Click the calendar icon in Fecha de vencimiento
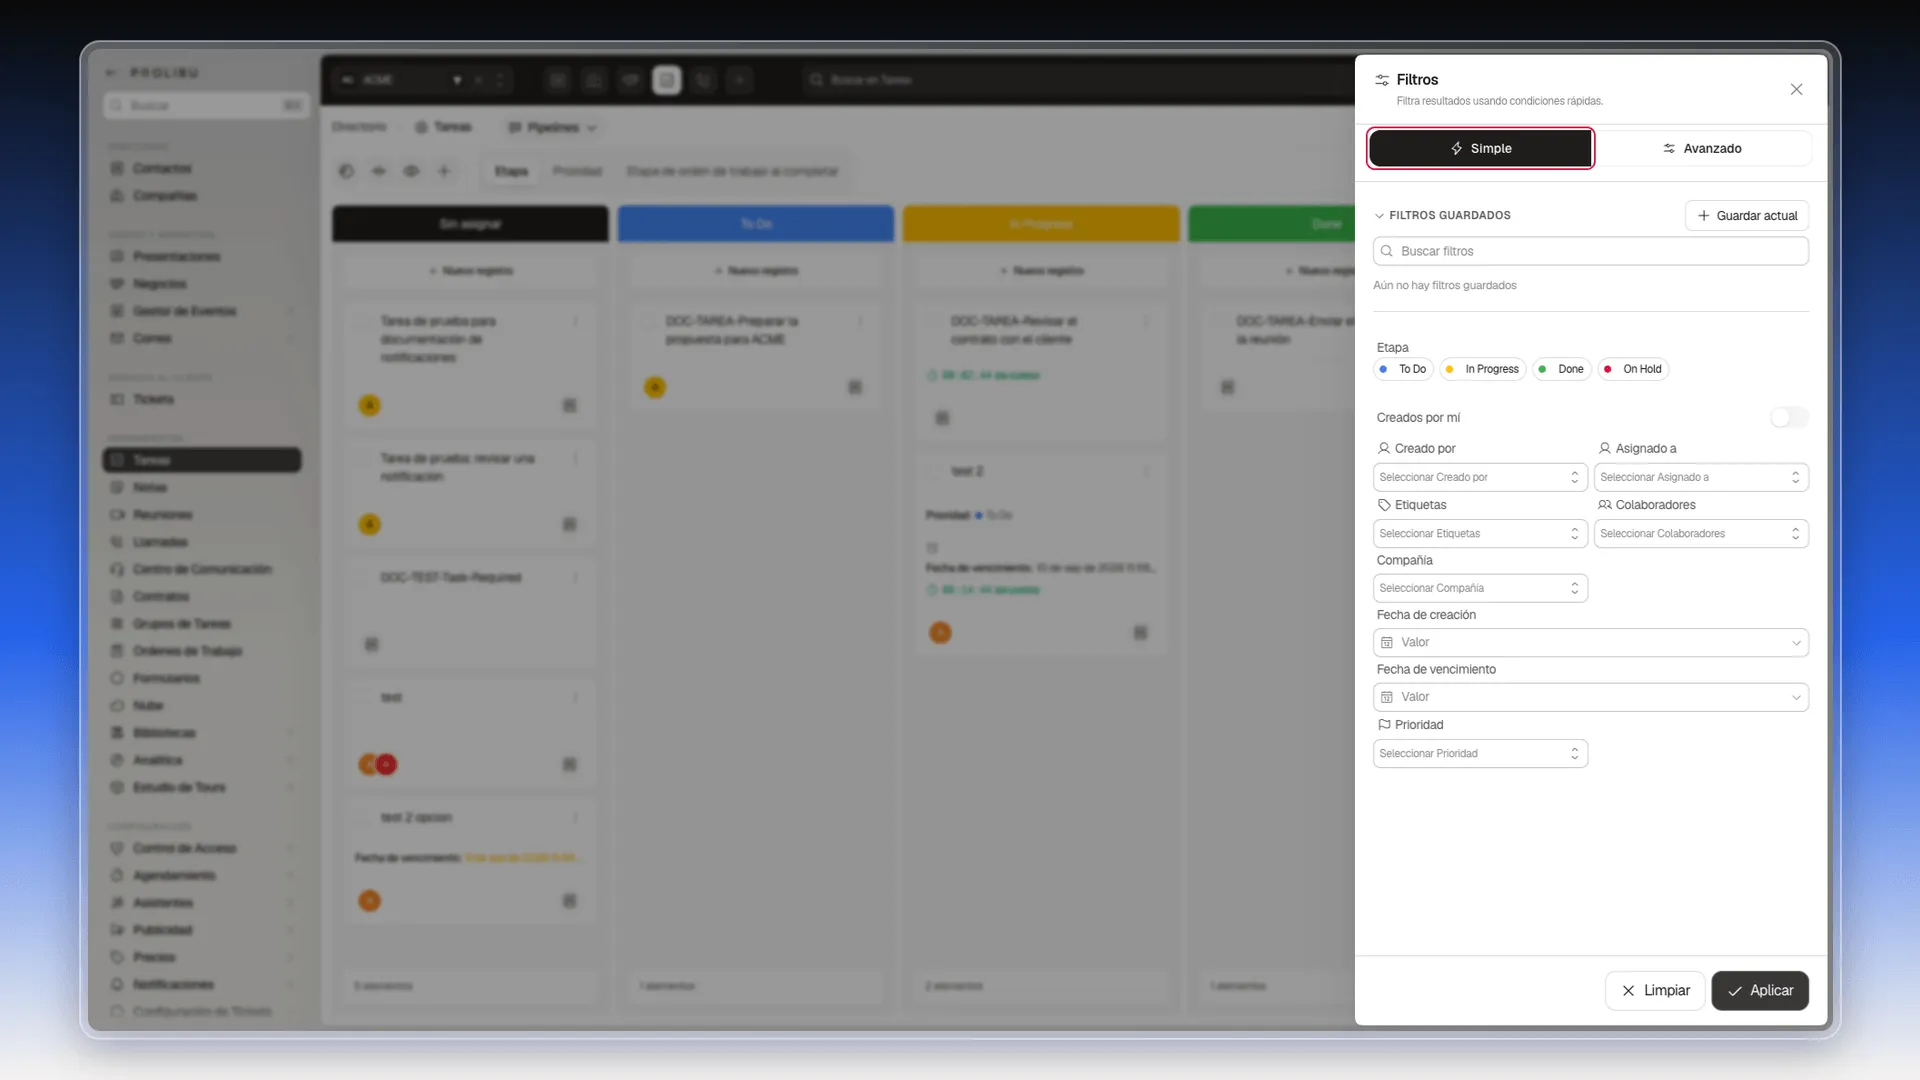This screenshot has width=1920, height=1080. tap(1387, 697)
